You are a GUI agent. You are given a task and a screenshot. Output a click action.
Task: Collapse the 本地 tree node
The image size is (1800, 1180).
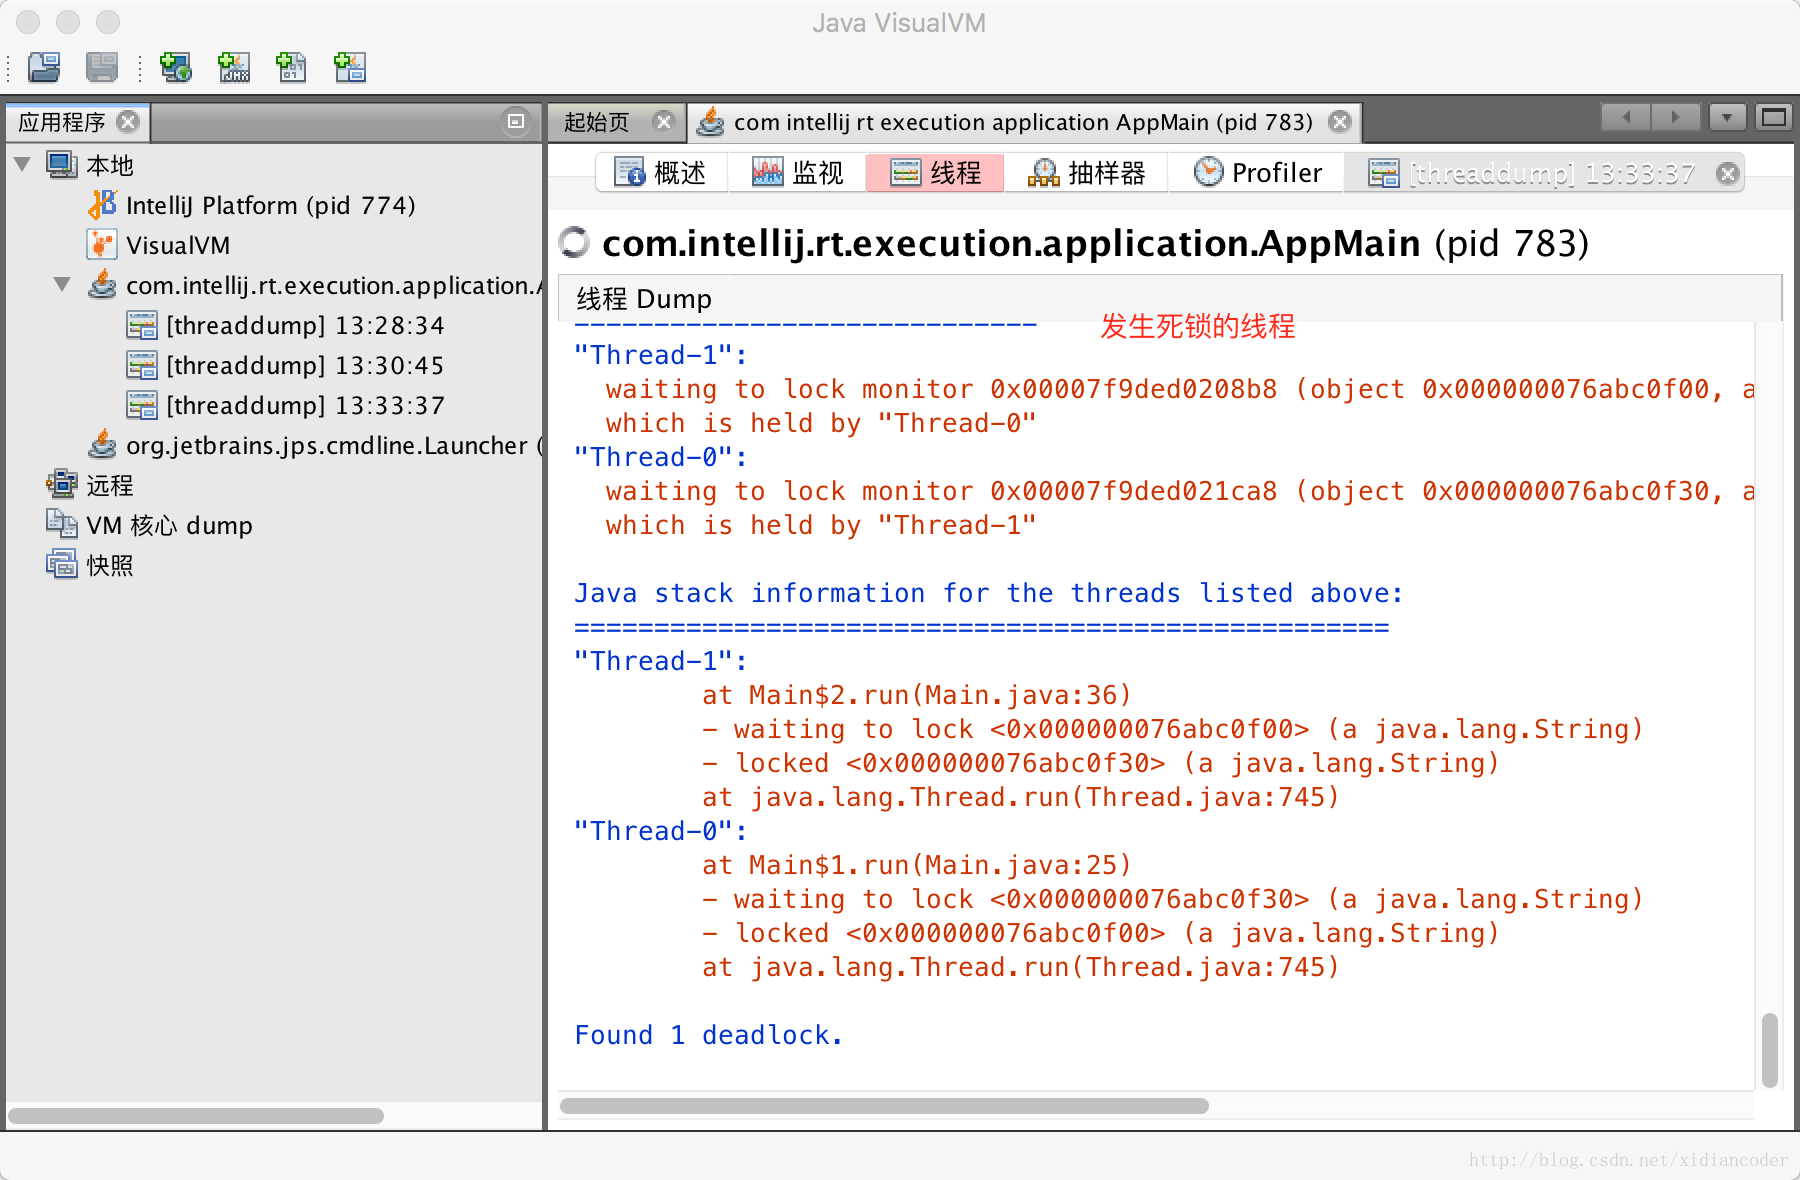click(23, 164)
